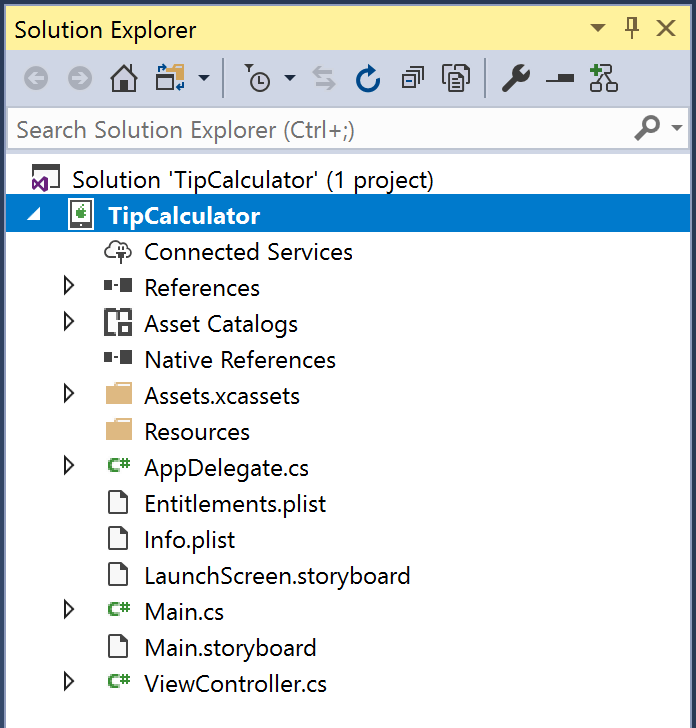Expand Main.cs file node
696x728 pixels.
pyautogui.click(x=69, y=609)
